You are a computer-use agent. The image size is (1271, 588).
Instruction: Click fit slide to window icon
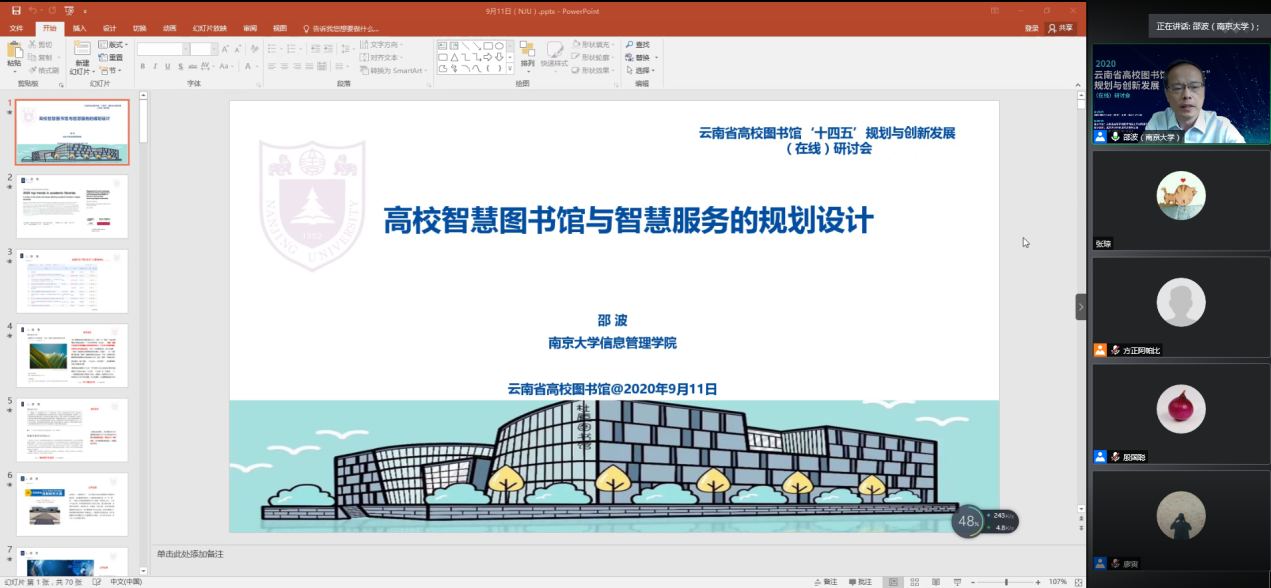point(1078,582)
